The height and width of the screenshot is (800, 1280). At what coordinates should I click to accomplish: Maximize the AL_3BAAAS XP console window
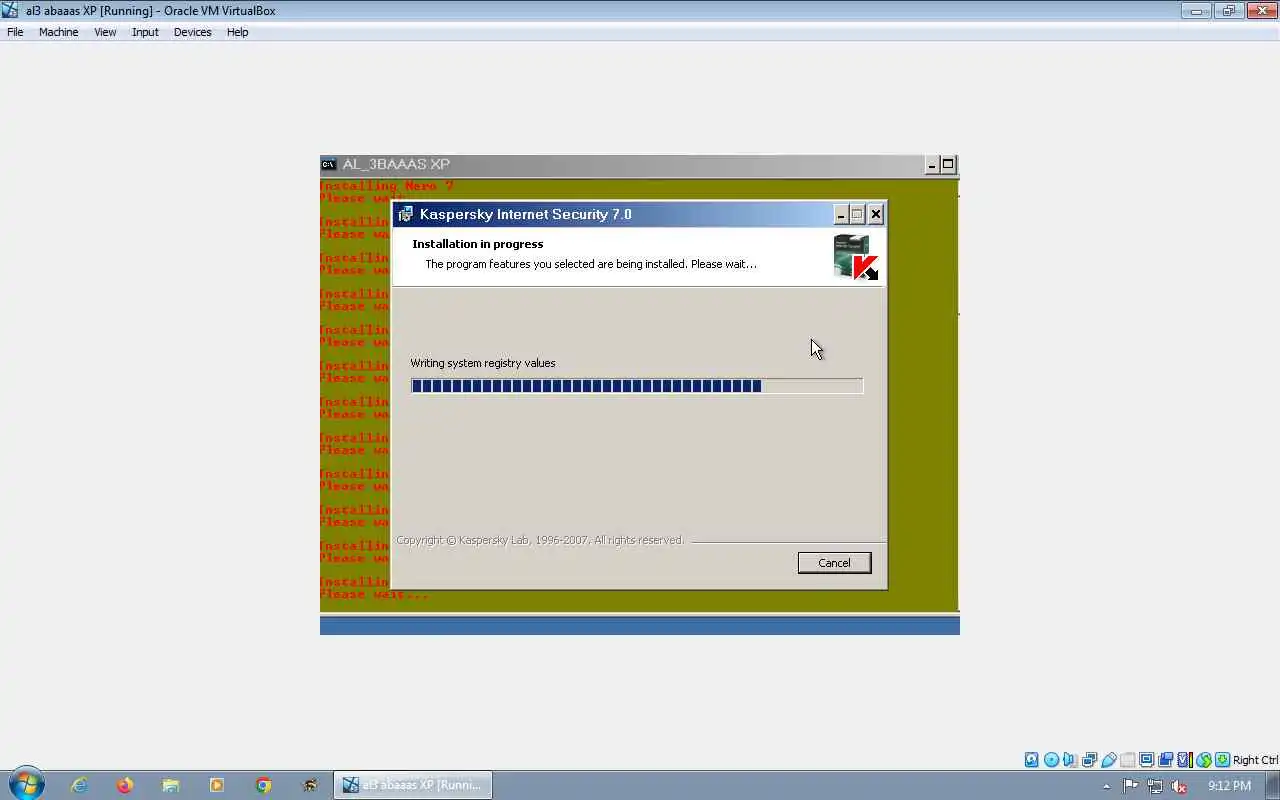click(x=949, y=165)
